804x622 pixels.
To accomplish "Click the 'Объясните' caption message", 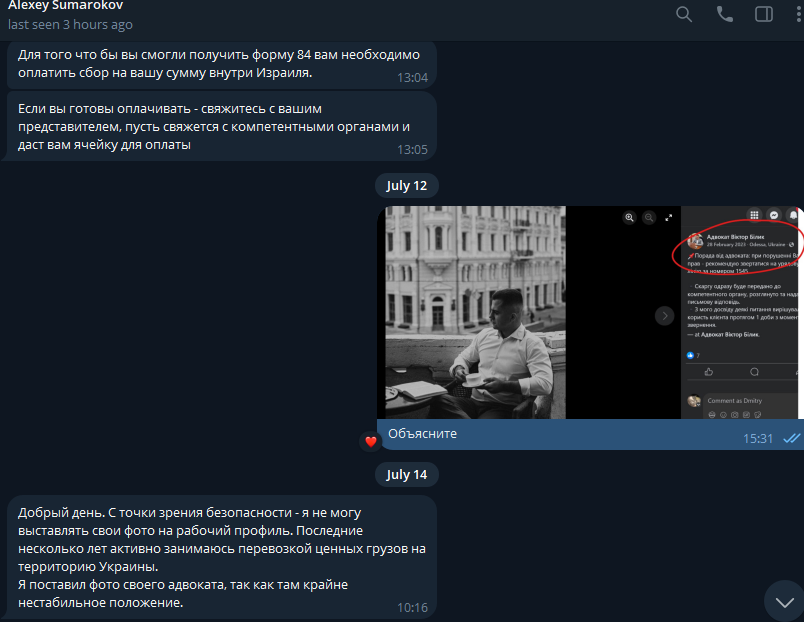I will tap(423, 435).
